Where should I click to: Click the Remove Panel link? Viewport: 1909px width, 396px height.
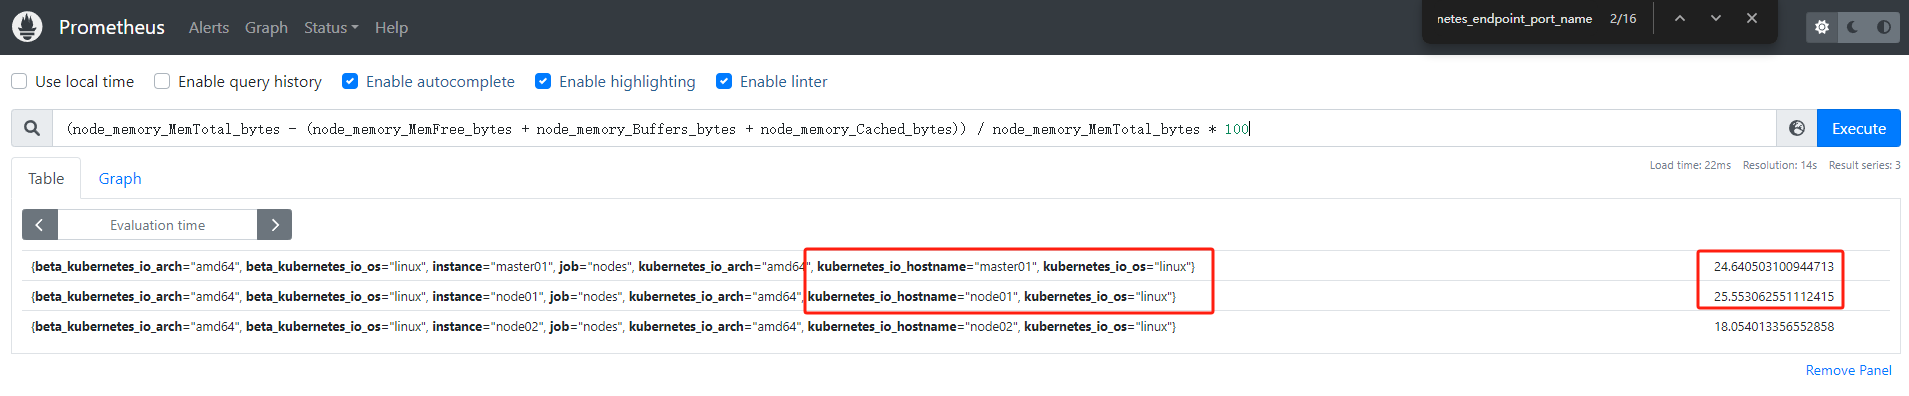1848,370
